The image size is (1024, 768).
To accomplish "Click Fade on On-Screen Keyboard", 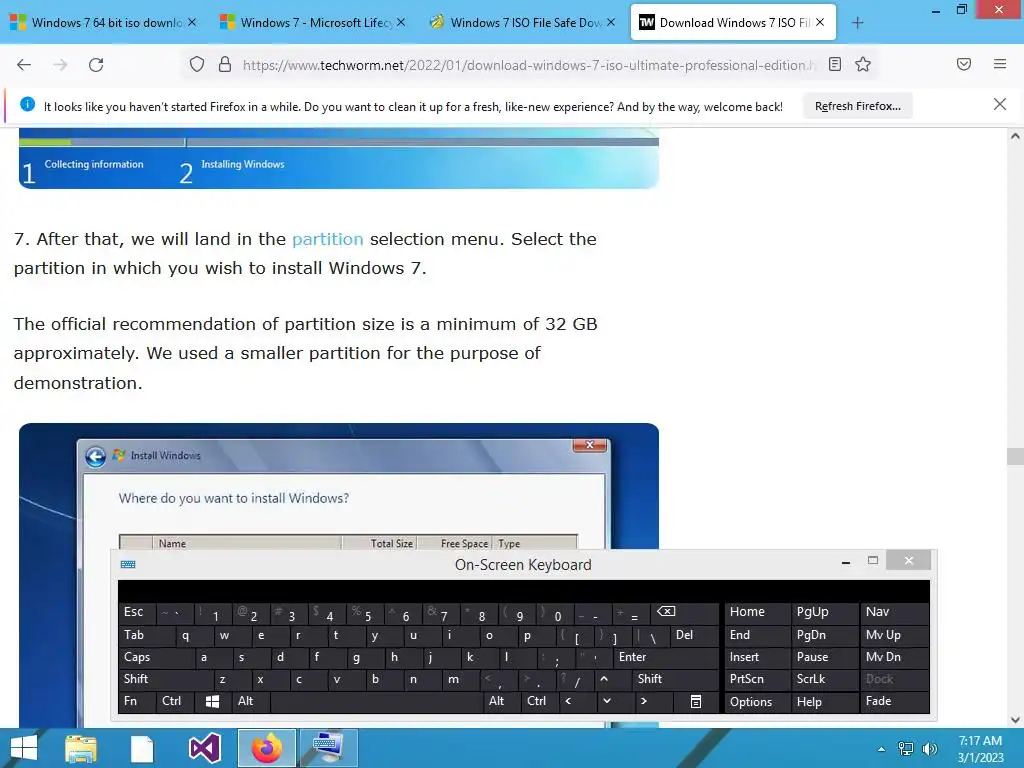I will [894, 701].
